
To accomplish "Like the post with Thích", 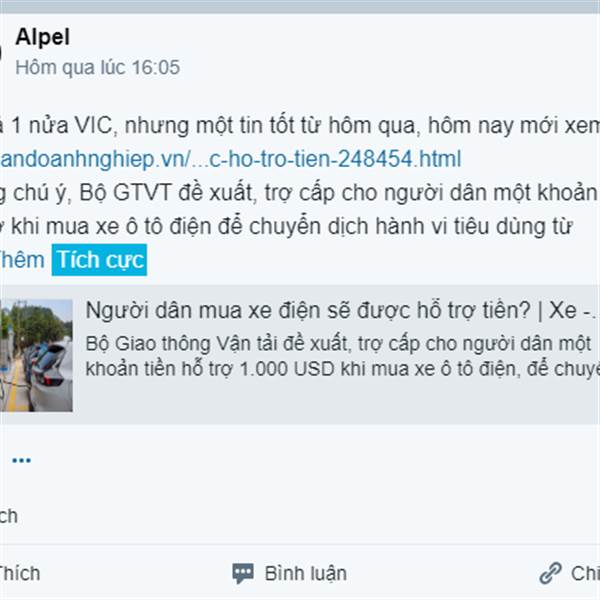I will pyautogui.click(x=19, y=573).
